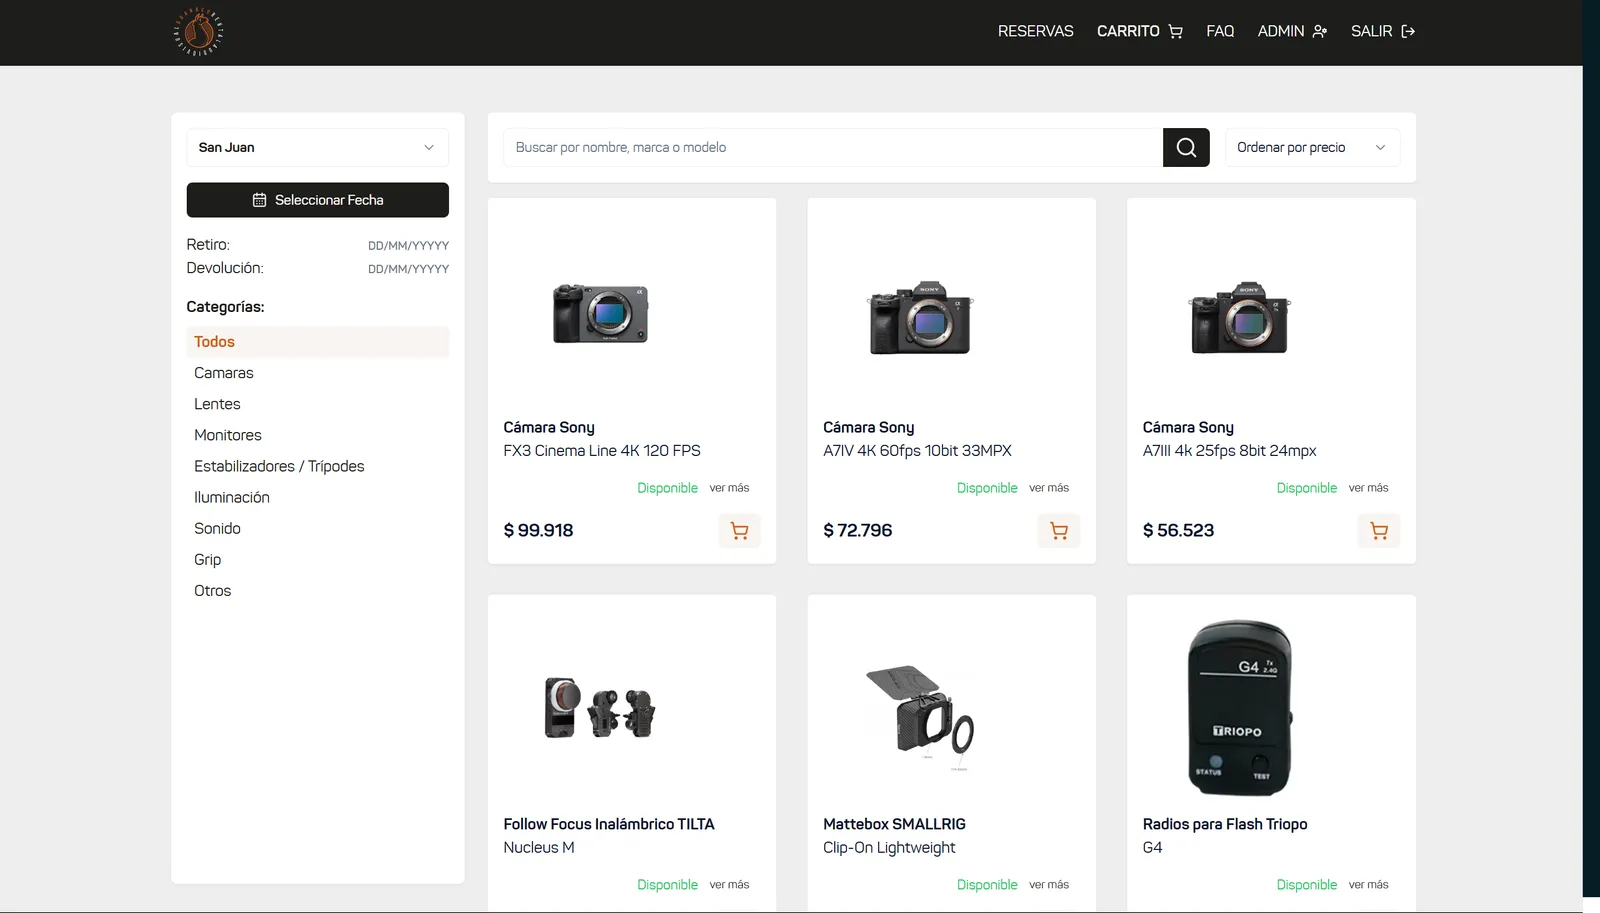This screenshot has width=1600, height=913.
Task: Click the Sony A7IV camera image
Action: coord(921,317)
